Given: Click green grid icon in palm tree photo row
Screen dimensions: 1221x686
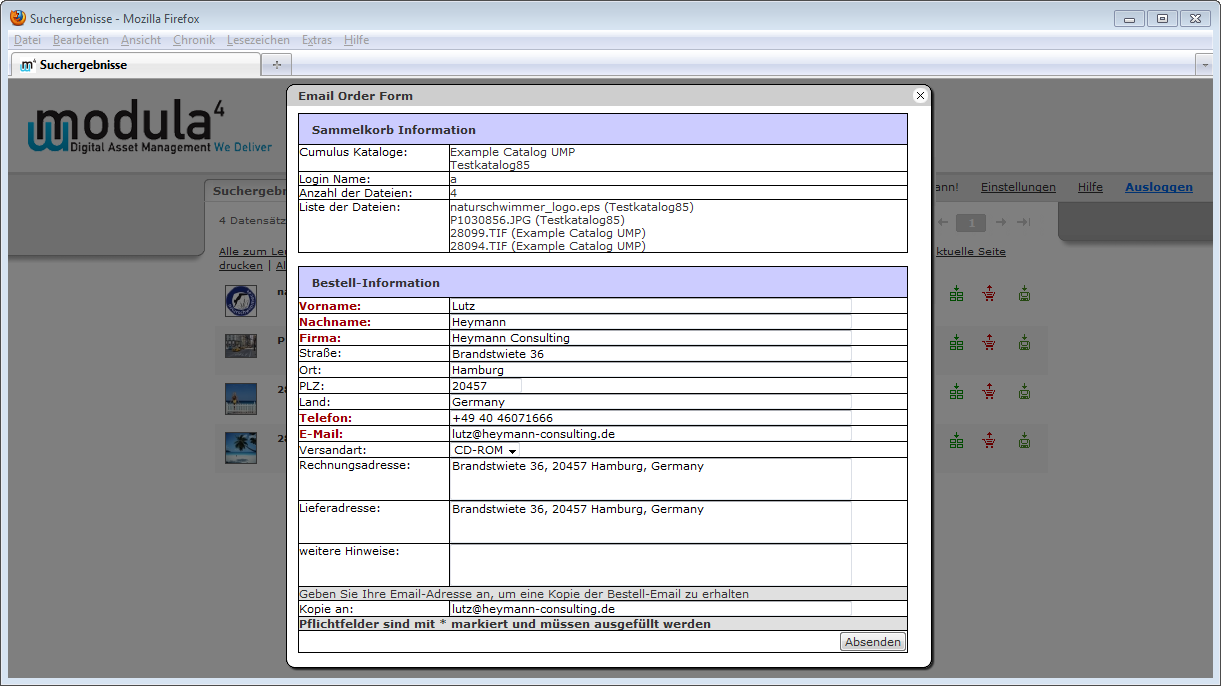Looking at the screenshot, I should [957, 440].
